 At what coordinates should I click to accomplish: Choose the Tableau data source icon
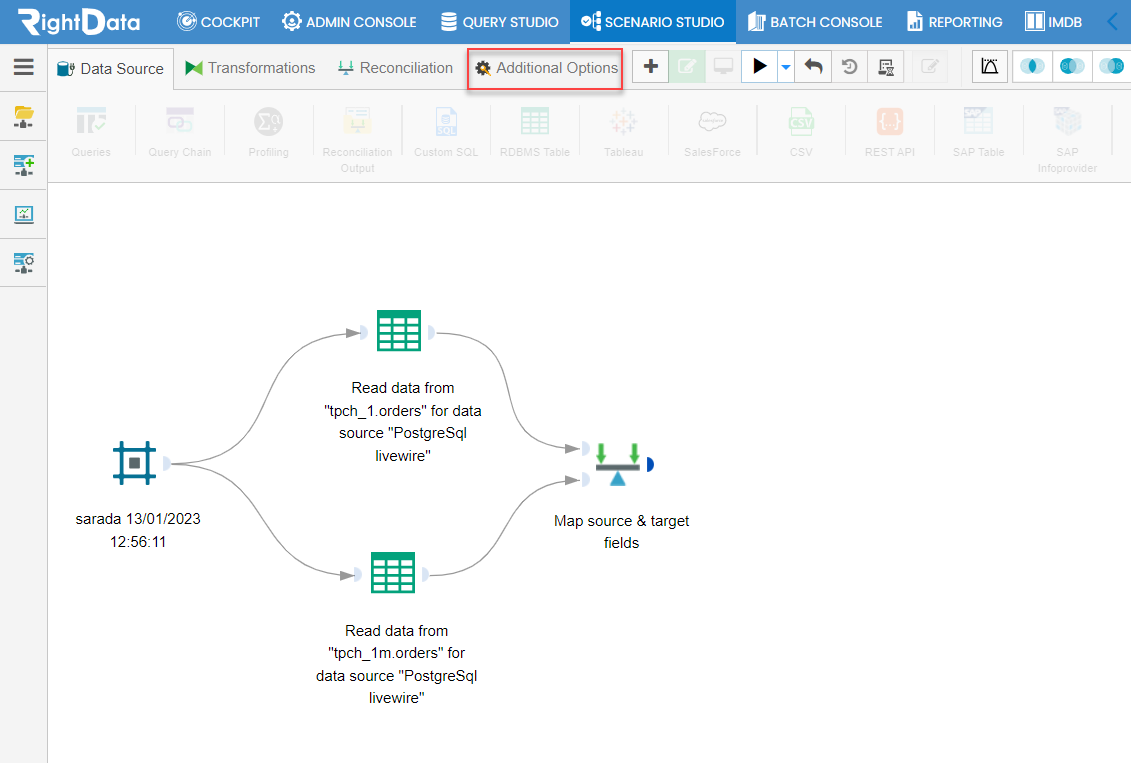(622, 130)
